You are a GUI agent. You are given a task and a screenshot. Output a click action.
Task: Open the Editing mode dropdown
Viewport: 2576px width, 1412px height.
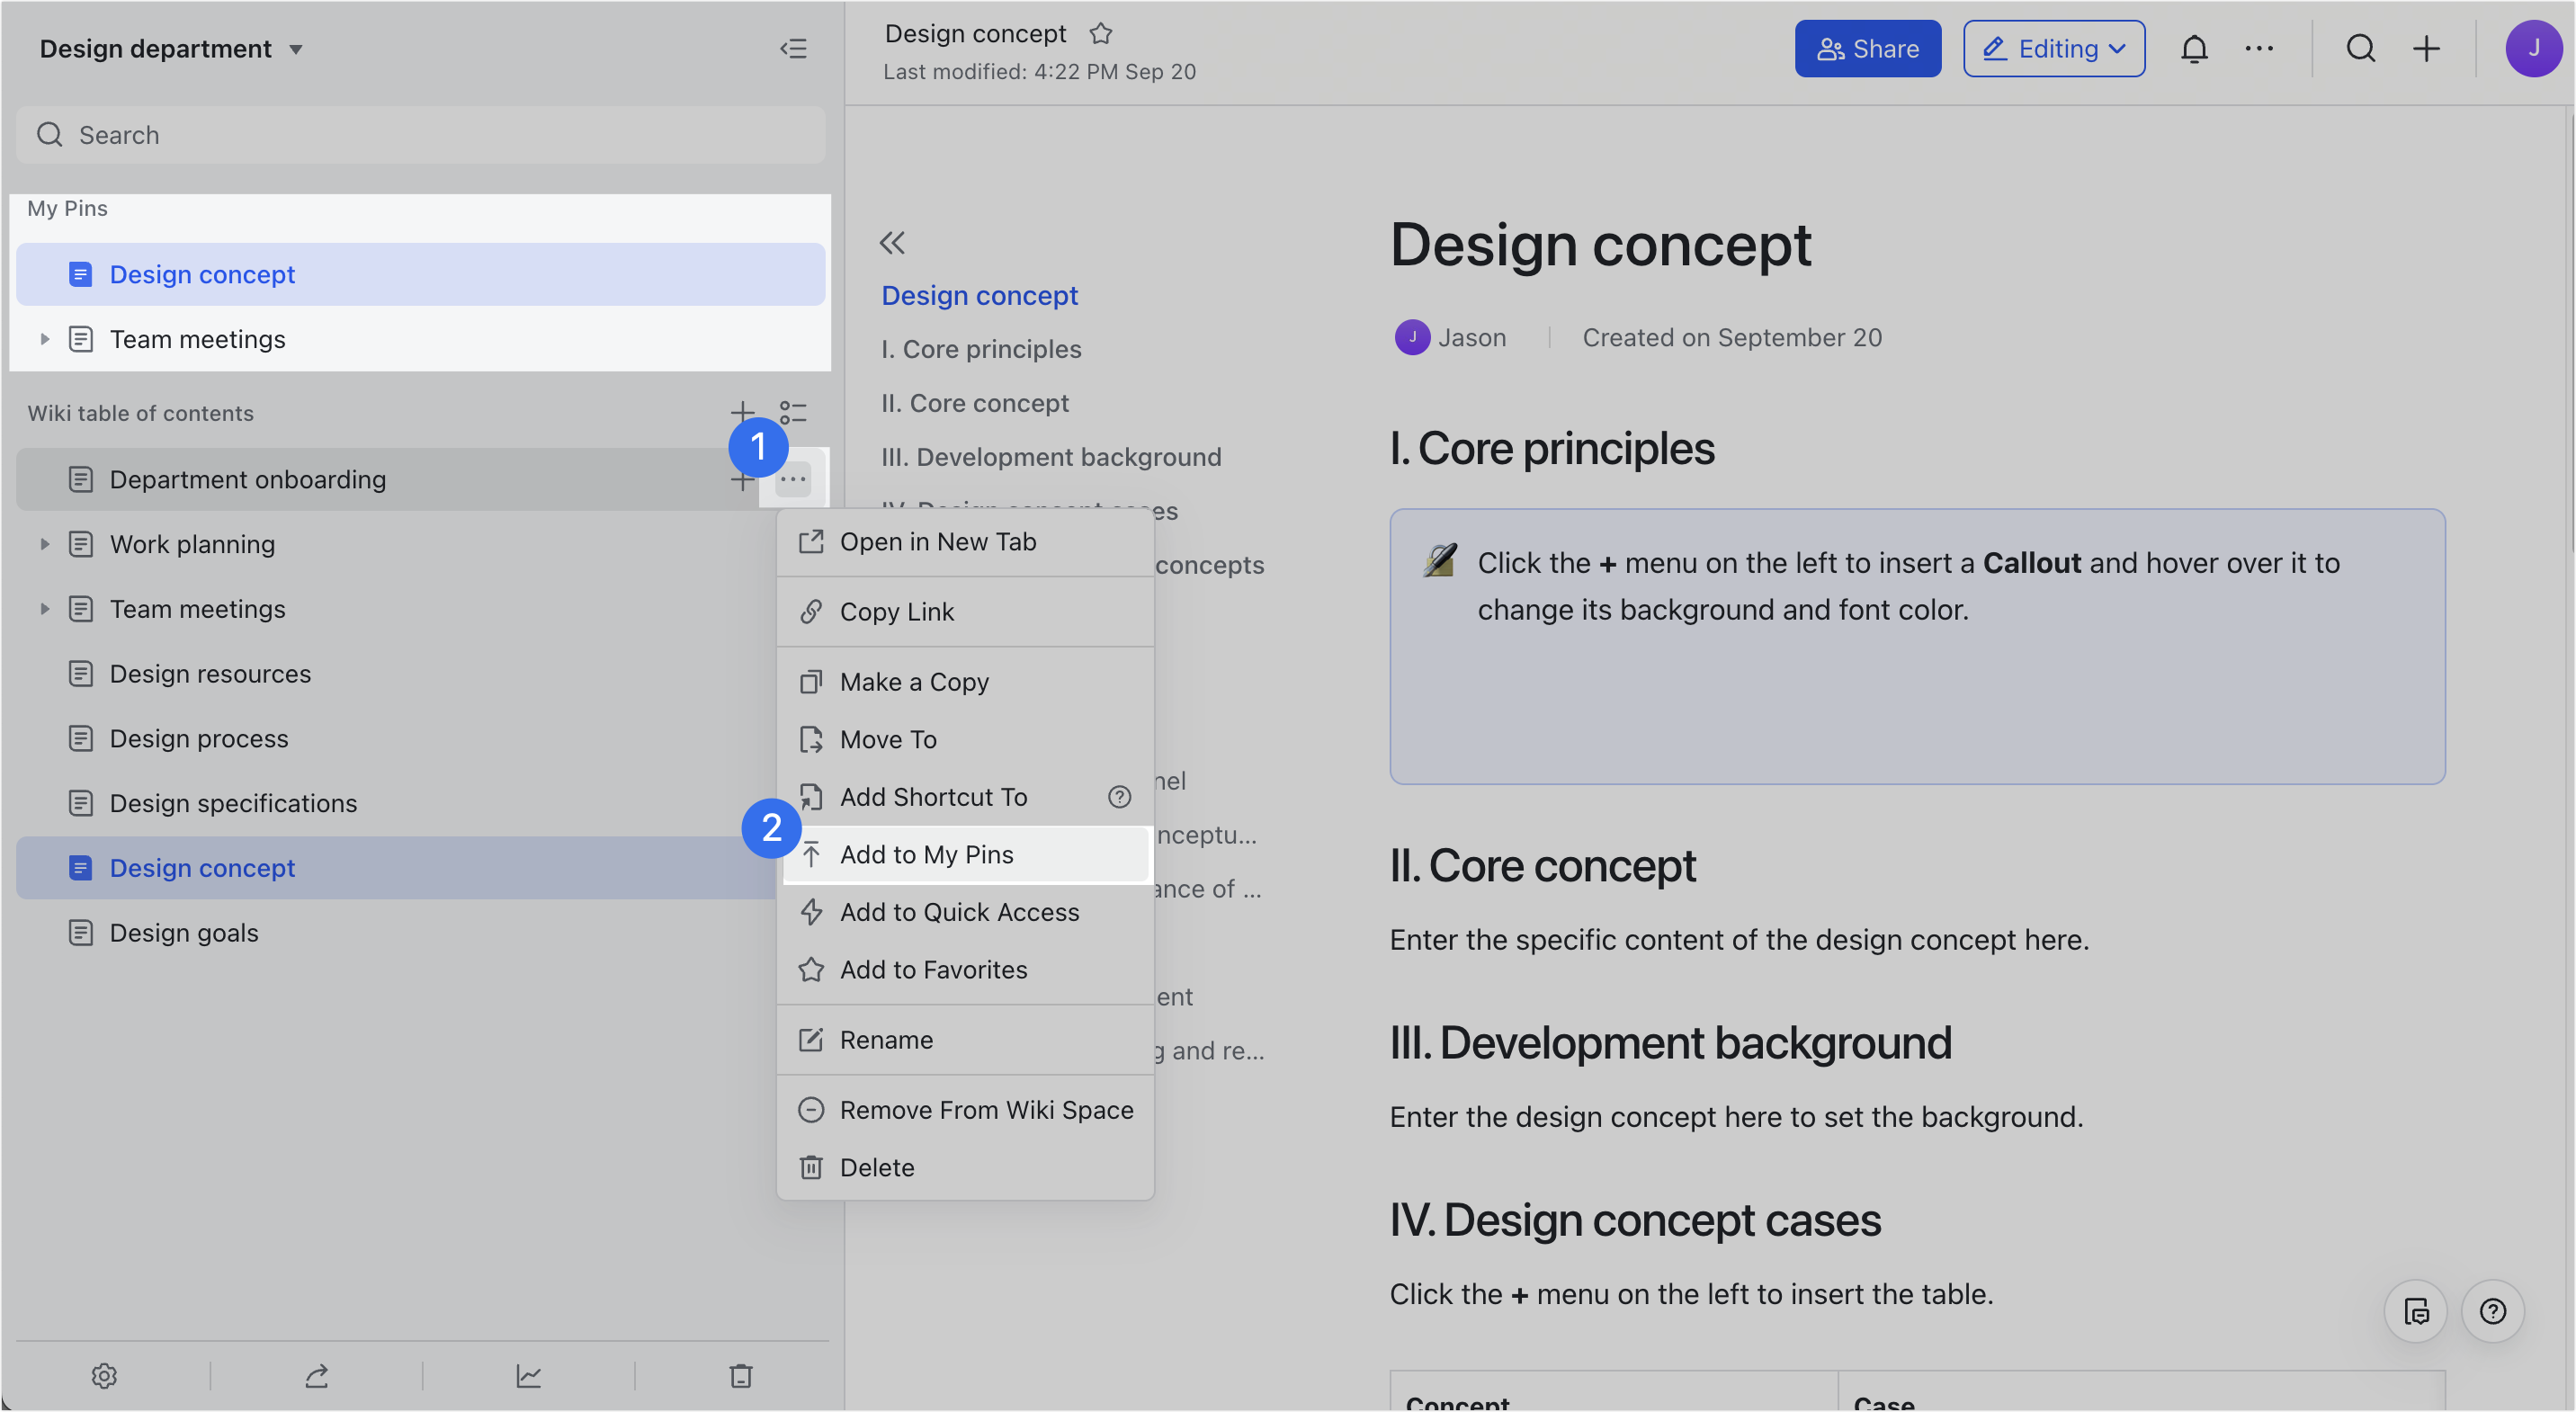(x=2053, y=48)
